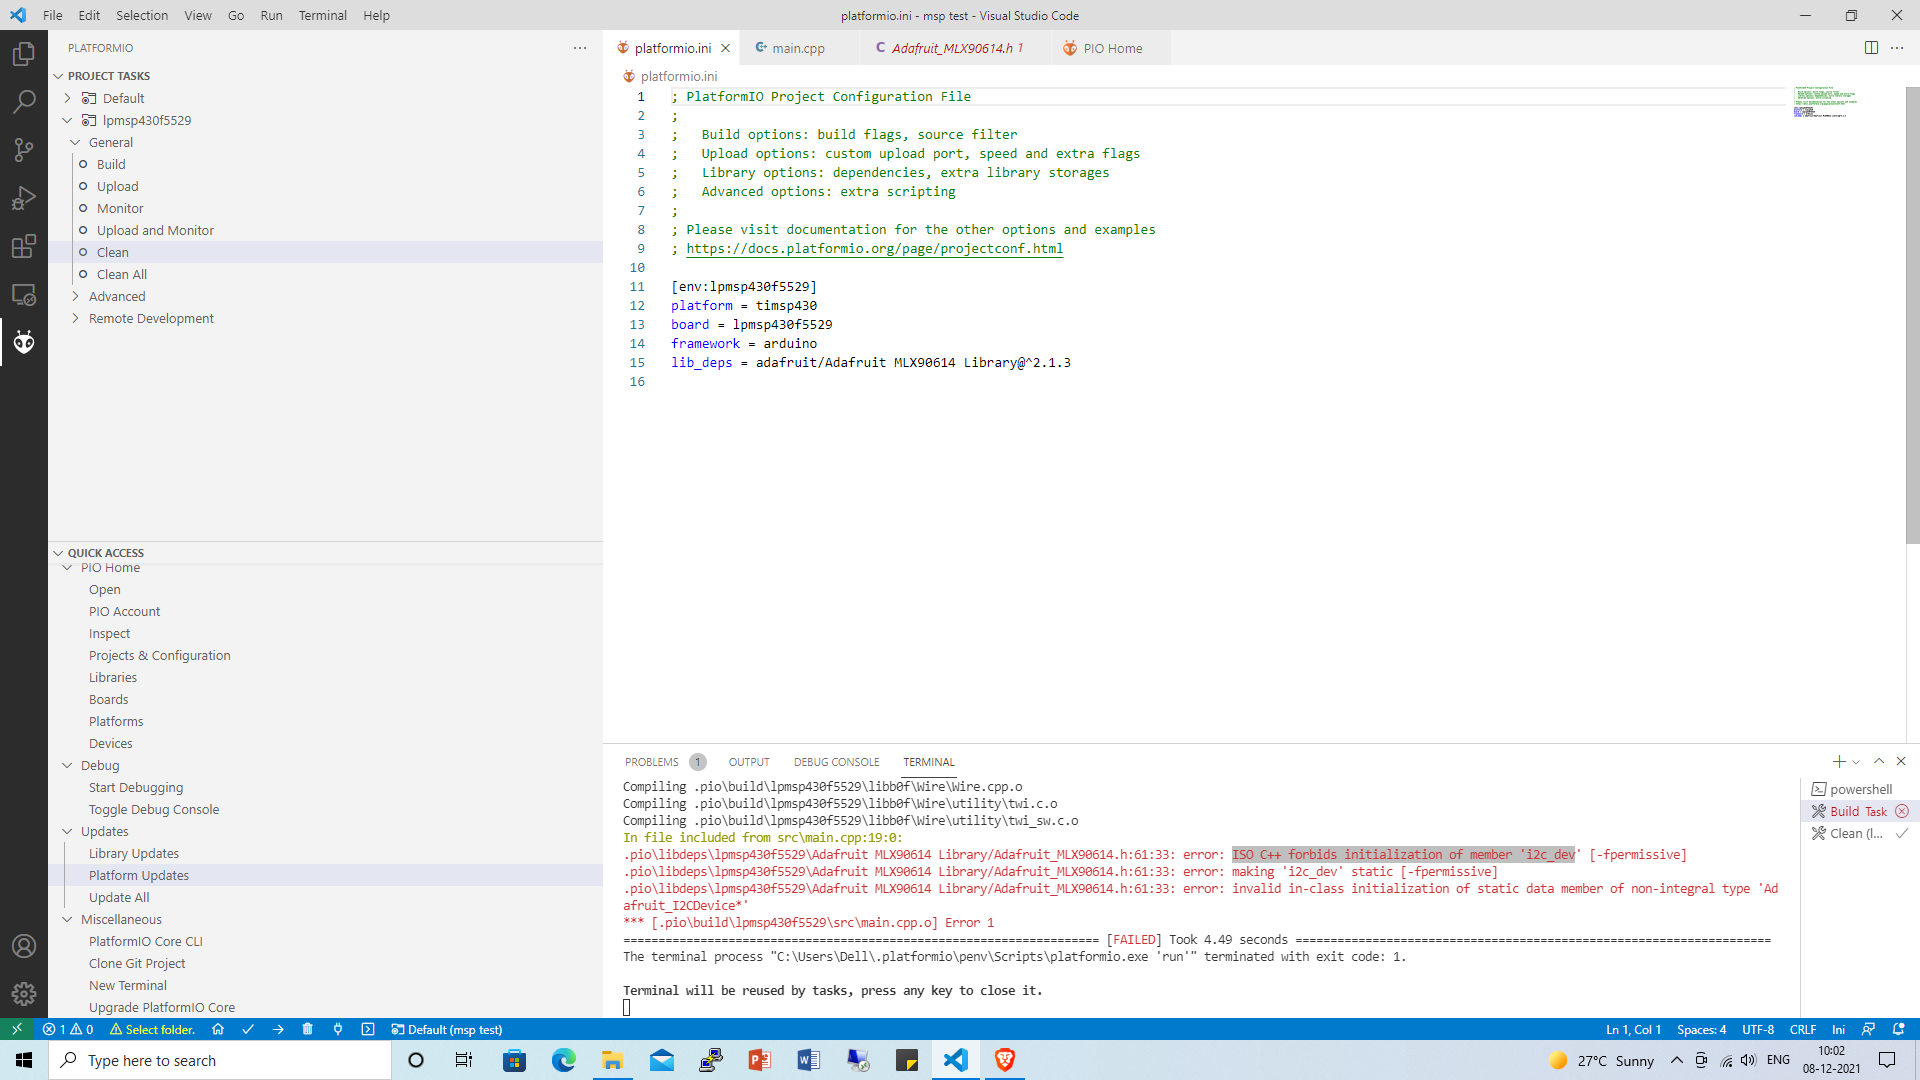Open the Selection menu
Image resolution: width=1920 pixels, height=1080 pixels.
click(142, 15)
